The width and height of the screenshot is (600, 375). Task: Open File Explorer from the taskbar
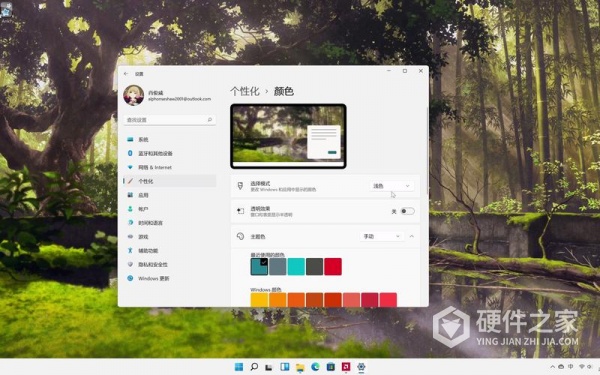pos(300,367)
